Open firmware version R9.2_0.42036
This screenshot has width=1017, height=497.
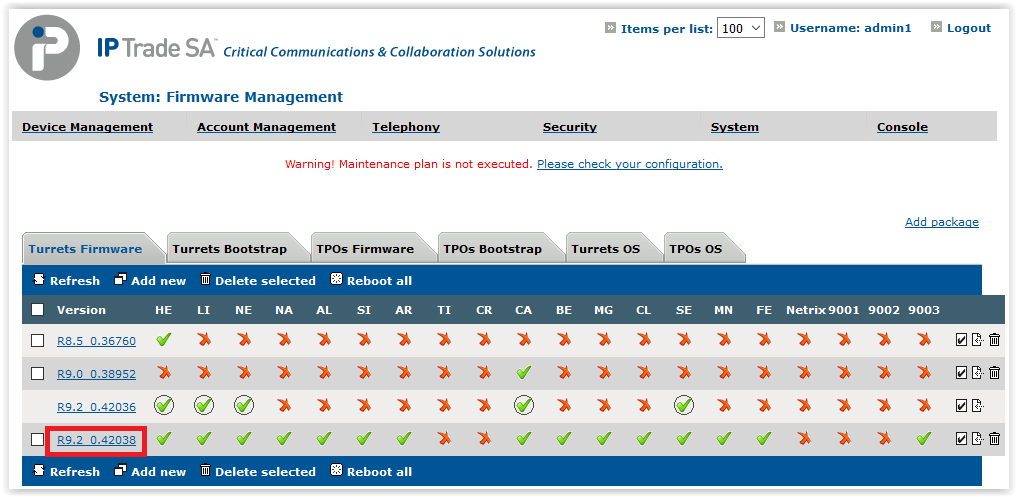pos(97,407)
